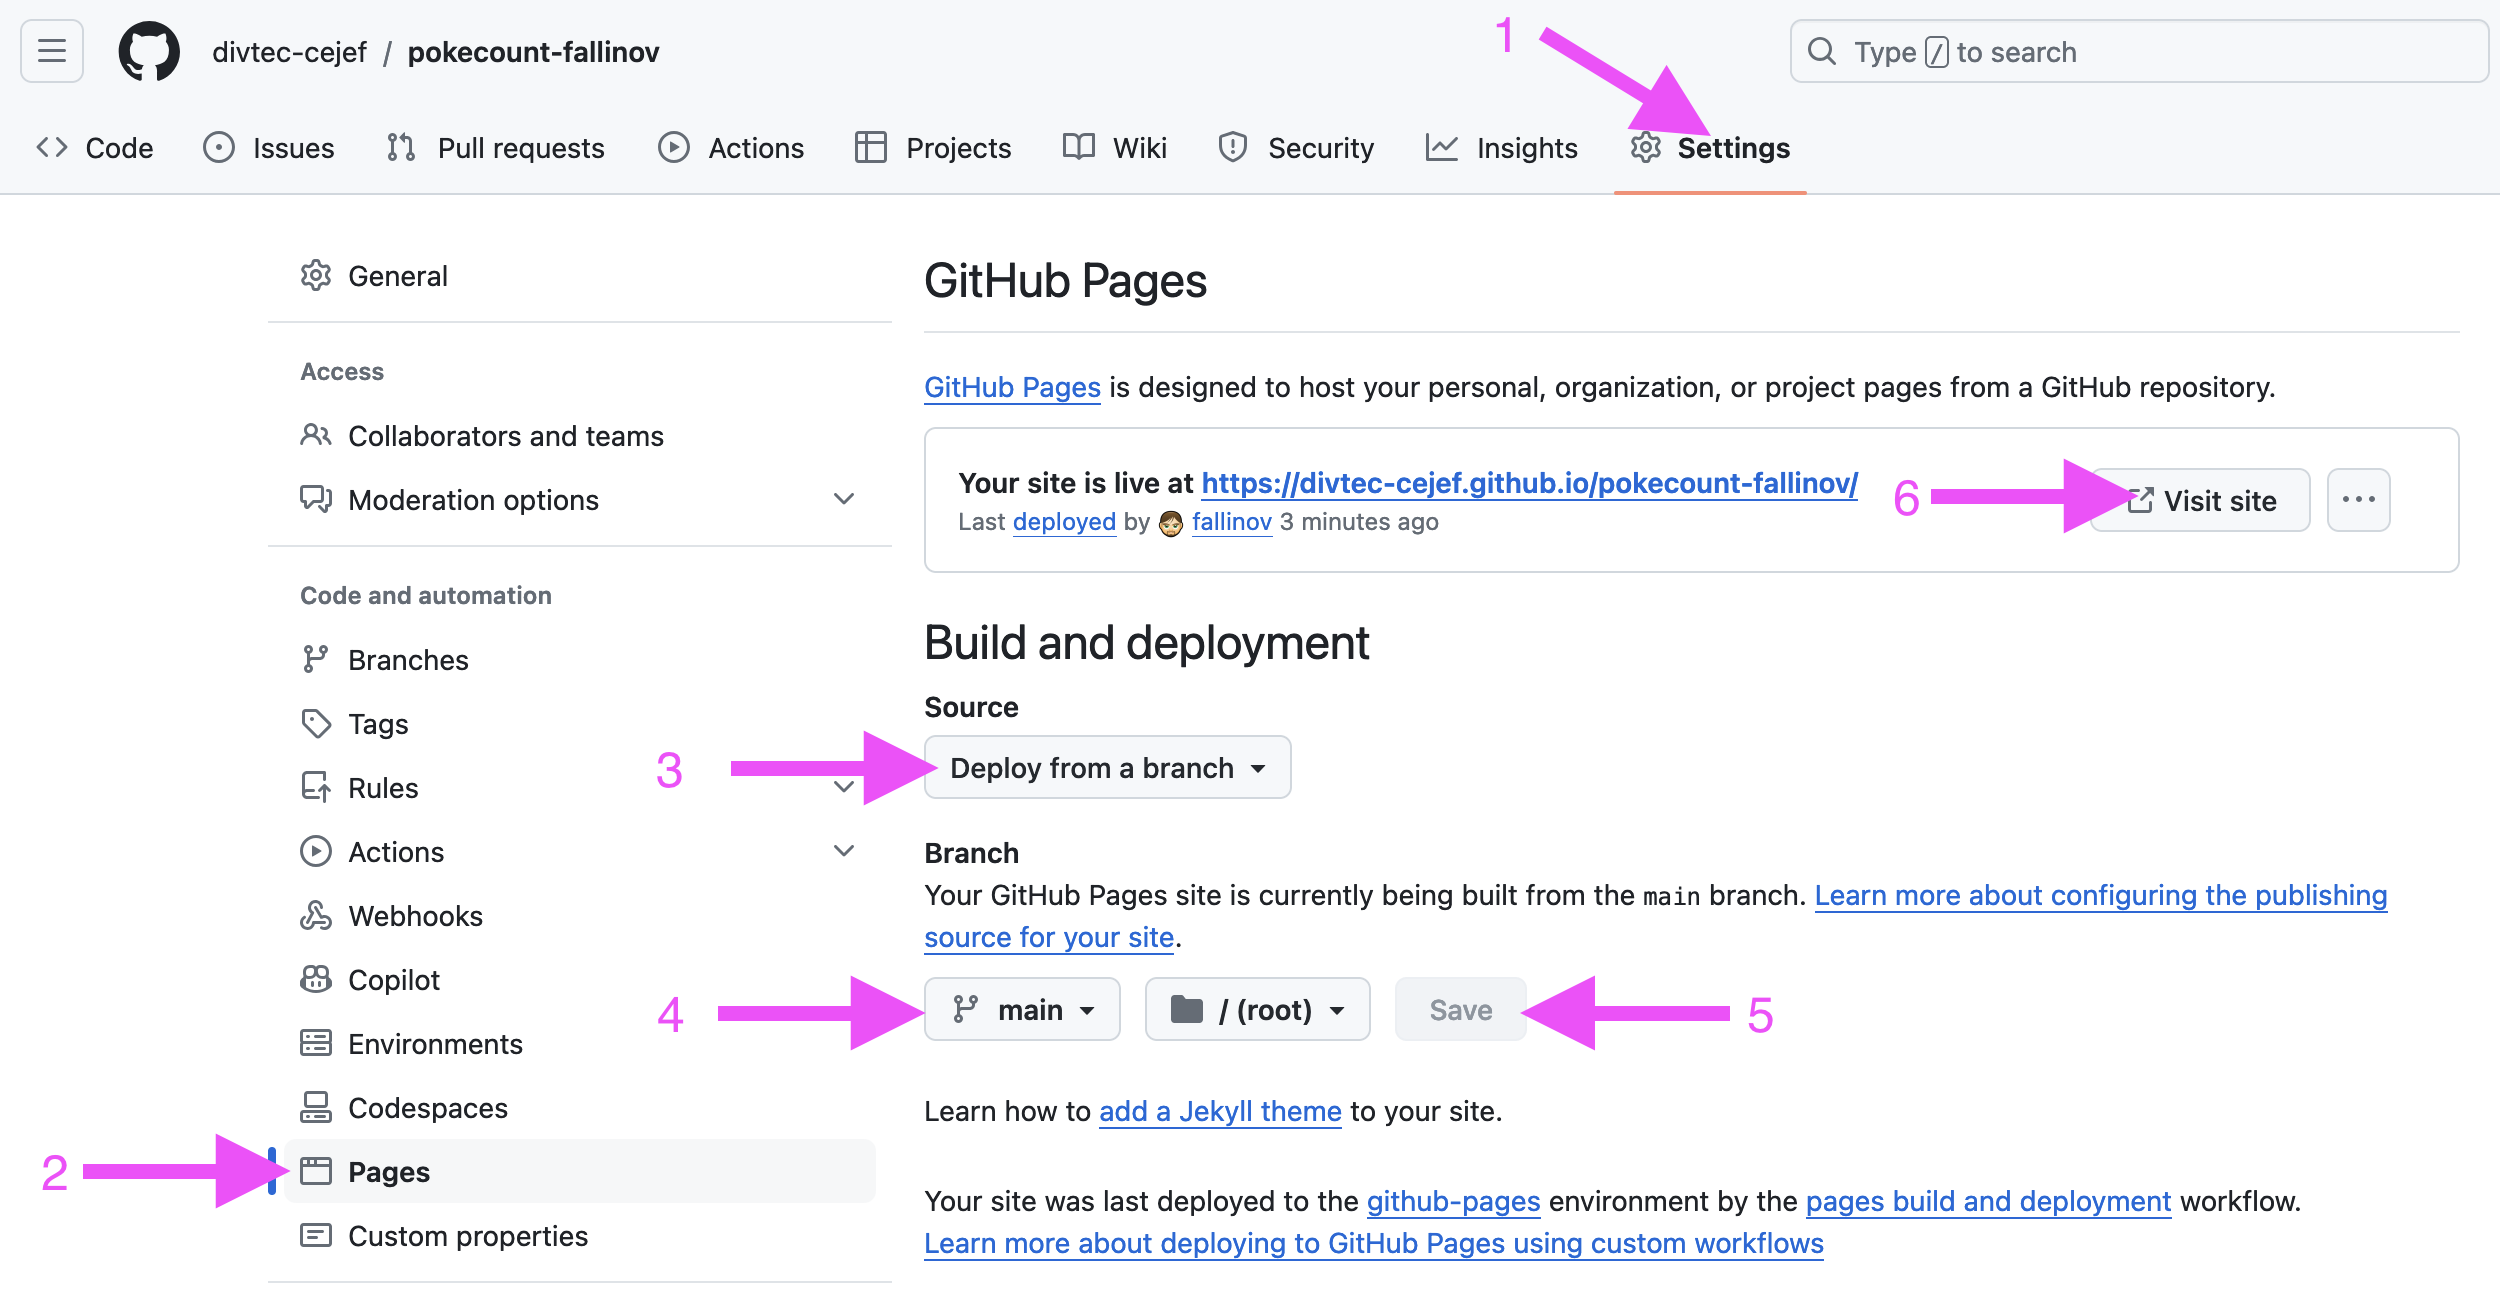2500x1312 pixels.
Task: Open the three-dots site options menu
Action: pyautogui.click(x=2358, y=500)
